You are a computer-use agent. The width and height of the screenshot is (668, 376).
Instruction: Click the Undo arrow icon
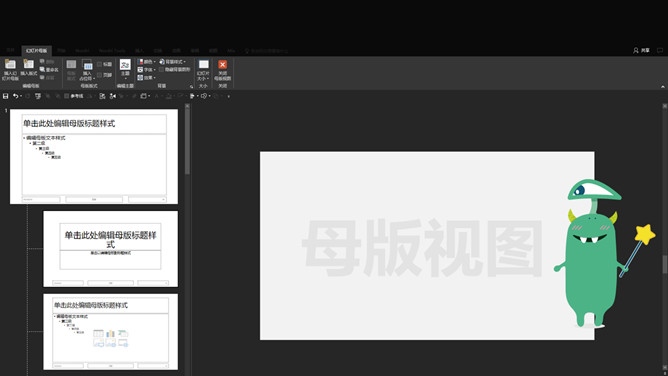16,96
